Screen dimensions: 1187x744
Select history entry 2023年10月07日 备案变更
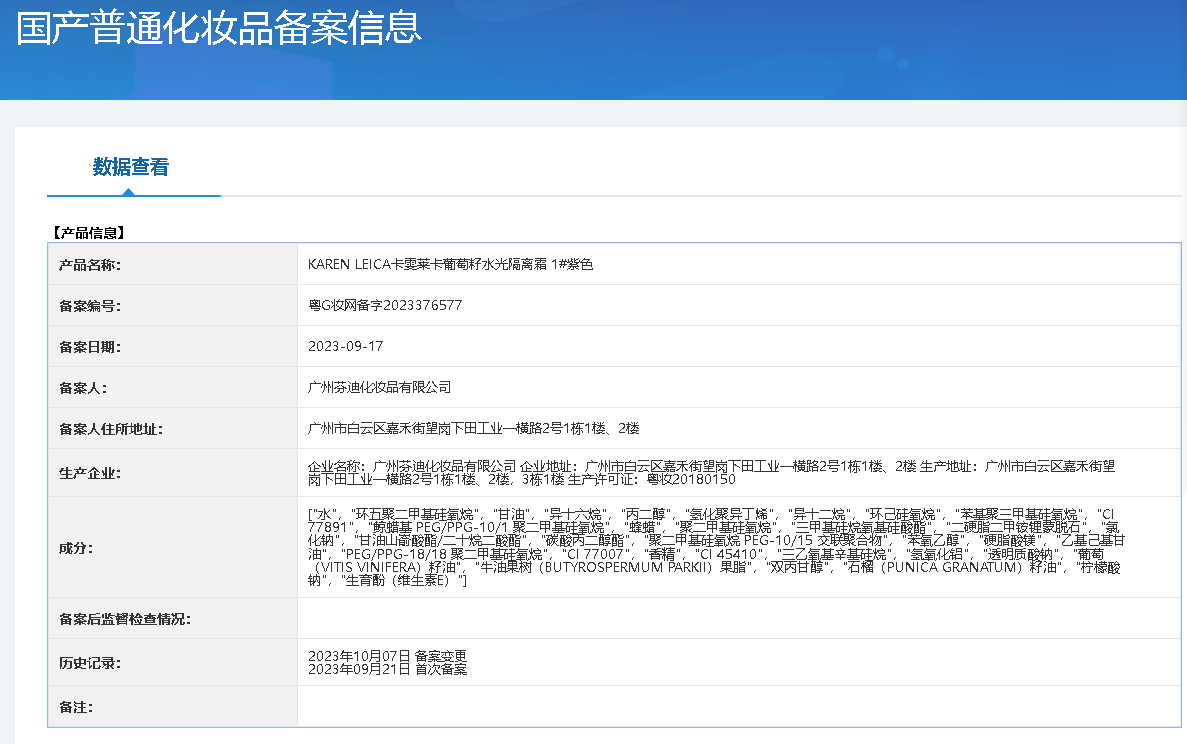388,656
